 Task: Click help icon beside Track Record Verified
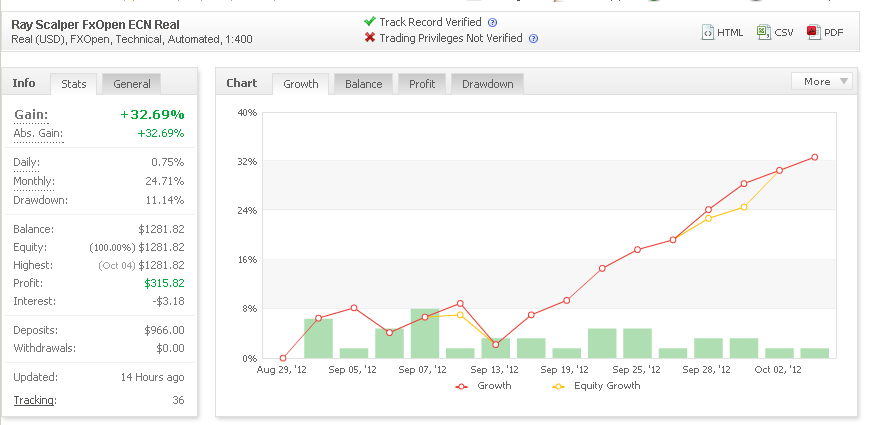point(492,23)
